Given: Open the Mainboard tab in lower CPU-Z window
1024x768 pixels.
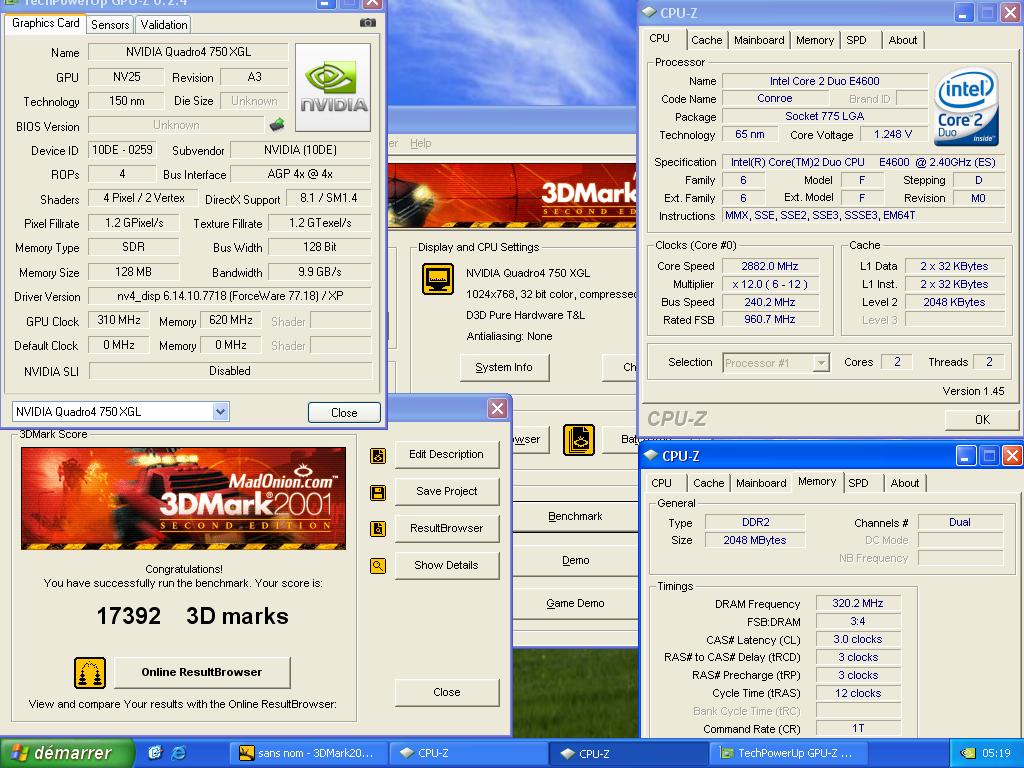Looking at the screenshot, I should pyautogui.click(x=761, y=483).
